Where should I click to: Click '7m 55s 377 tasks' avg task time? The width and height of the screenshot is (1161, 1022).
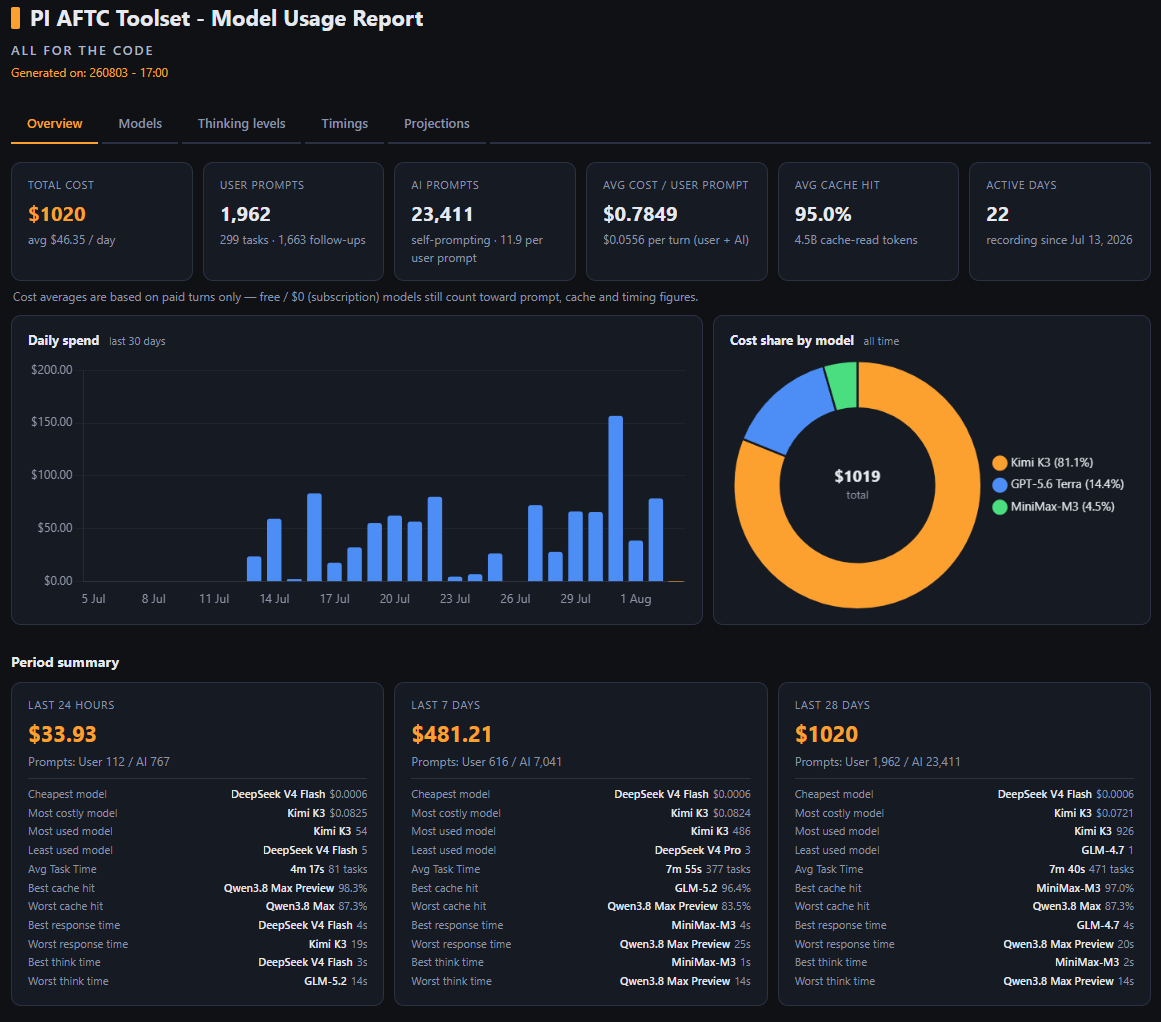pyautogui.click(x=708, y=869)
